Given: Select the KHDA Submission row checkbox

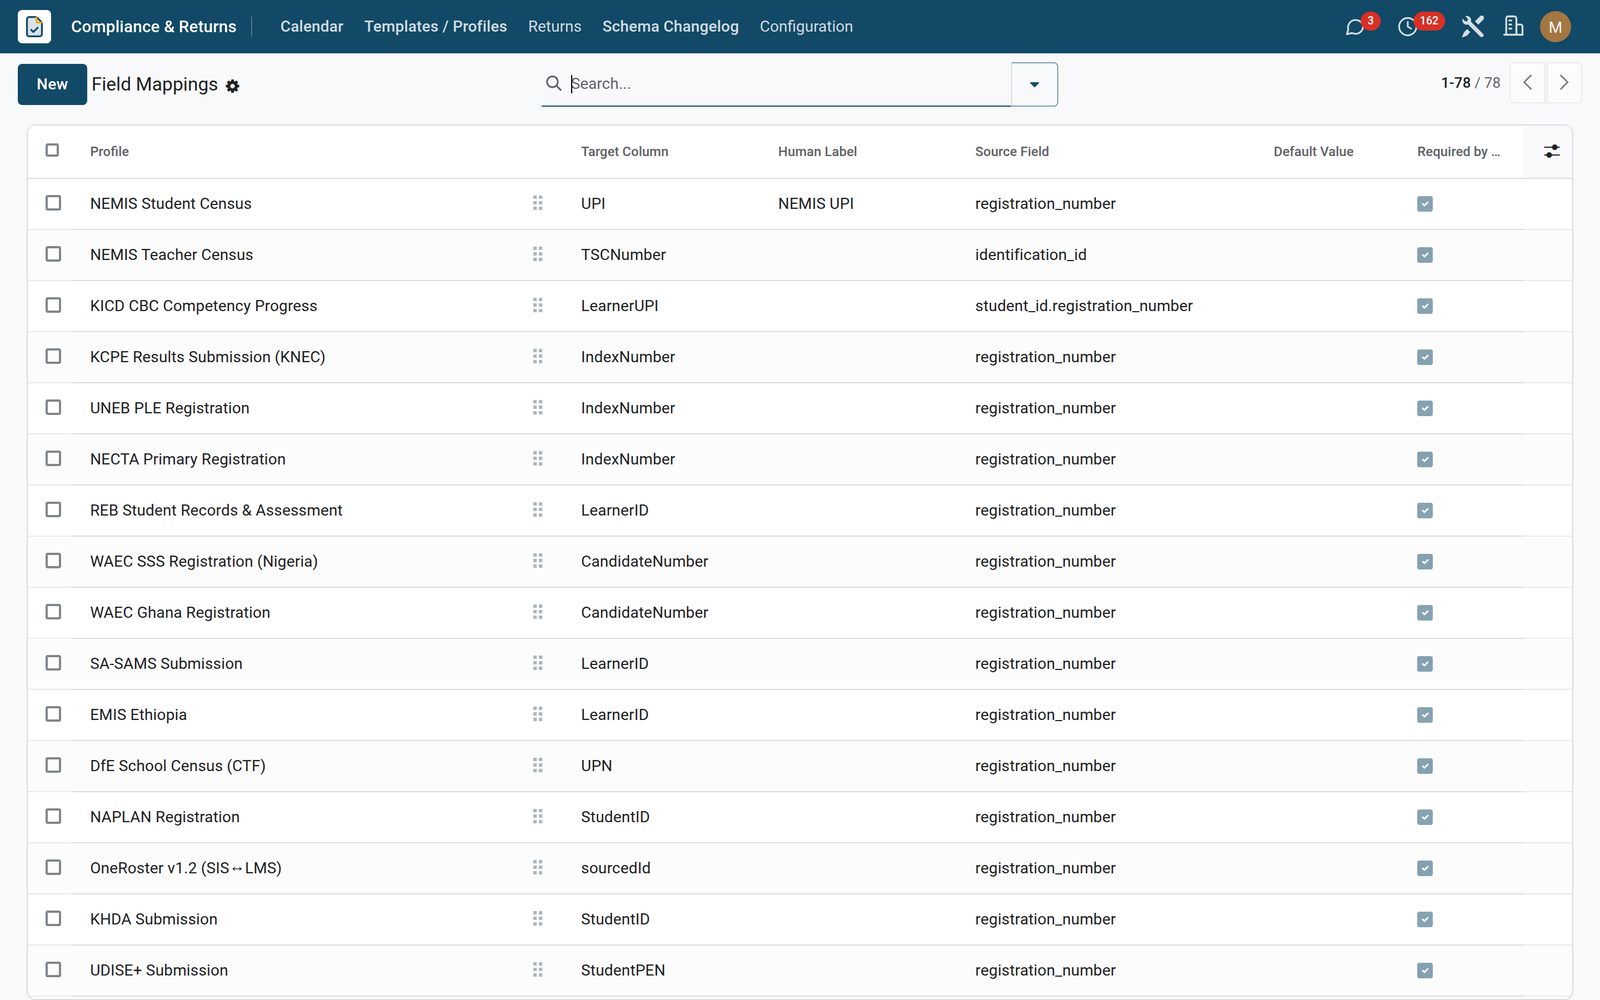Looking at the screenshot, I should tap(53, 918).
